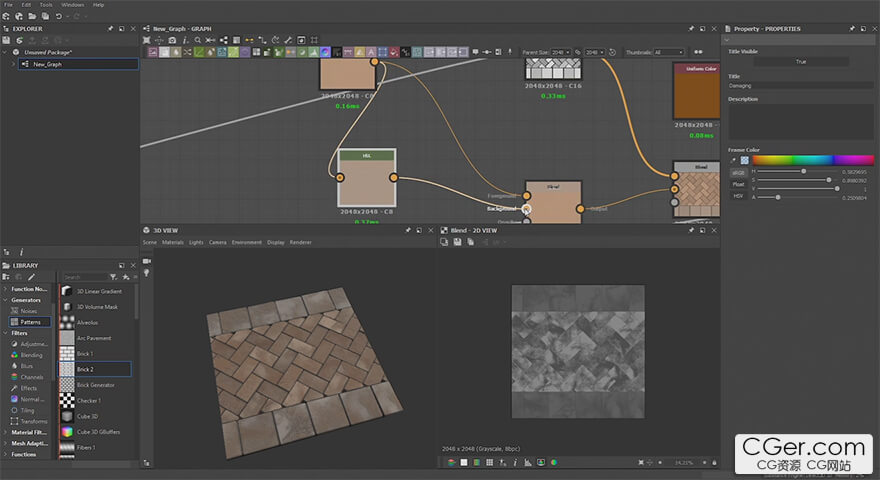Click the Frame Color hue gradient bar
This screenshot has width=880, height=480.
click(812, 159)
